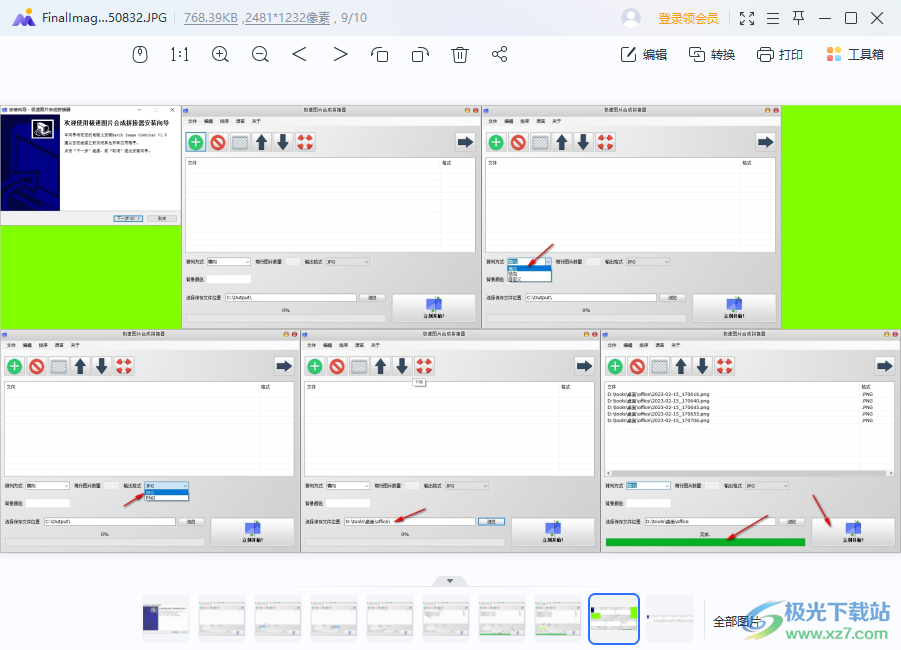Screen dimensions: 901x650
Task: Delete the current image with trash icon
Action: [460, 55]
